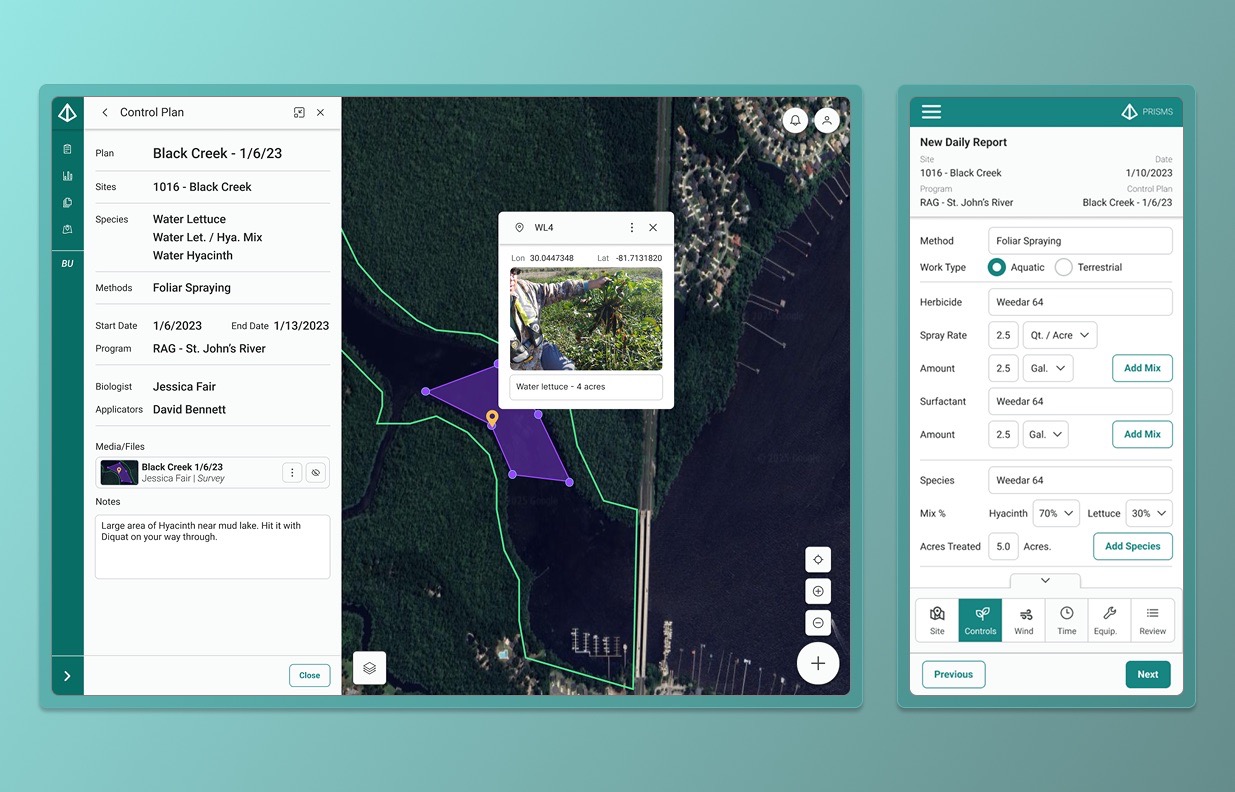
Task: Click the Acres Treated value 5.0
Action: click(1003, 546)
